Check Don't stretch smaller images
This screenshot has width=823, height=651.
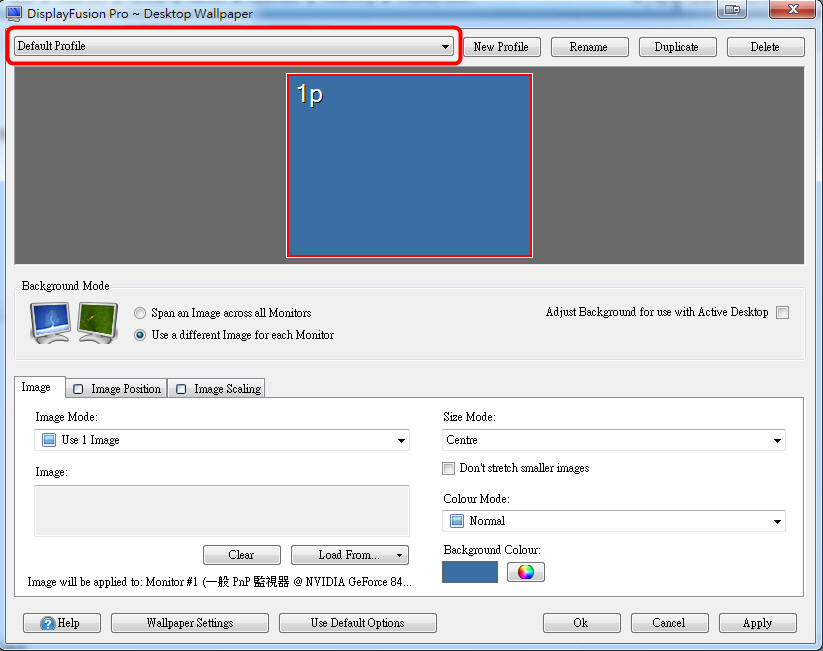[x=449, y=468]
